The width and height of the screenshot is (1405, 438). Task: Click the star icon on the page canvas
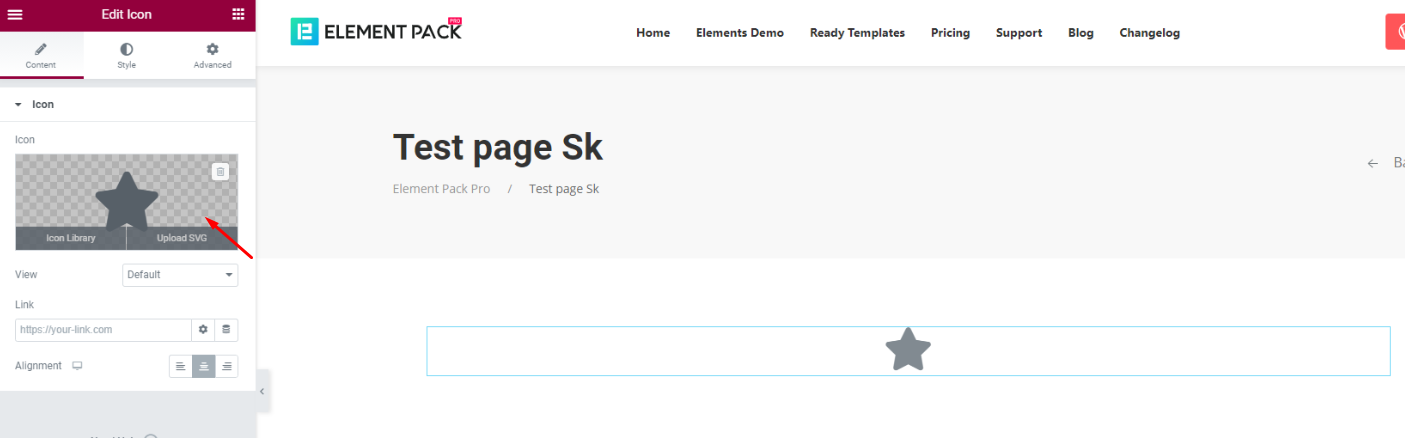(908, 350)
